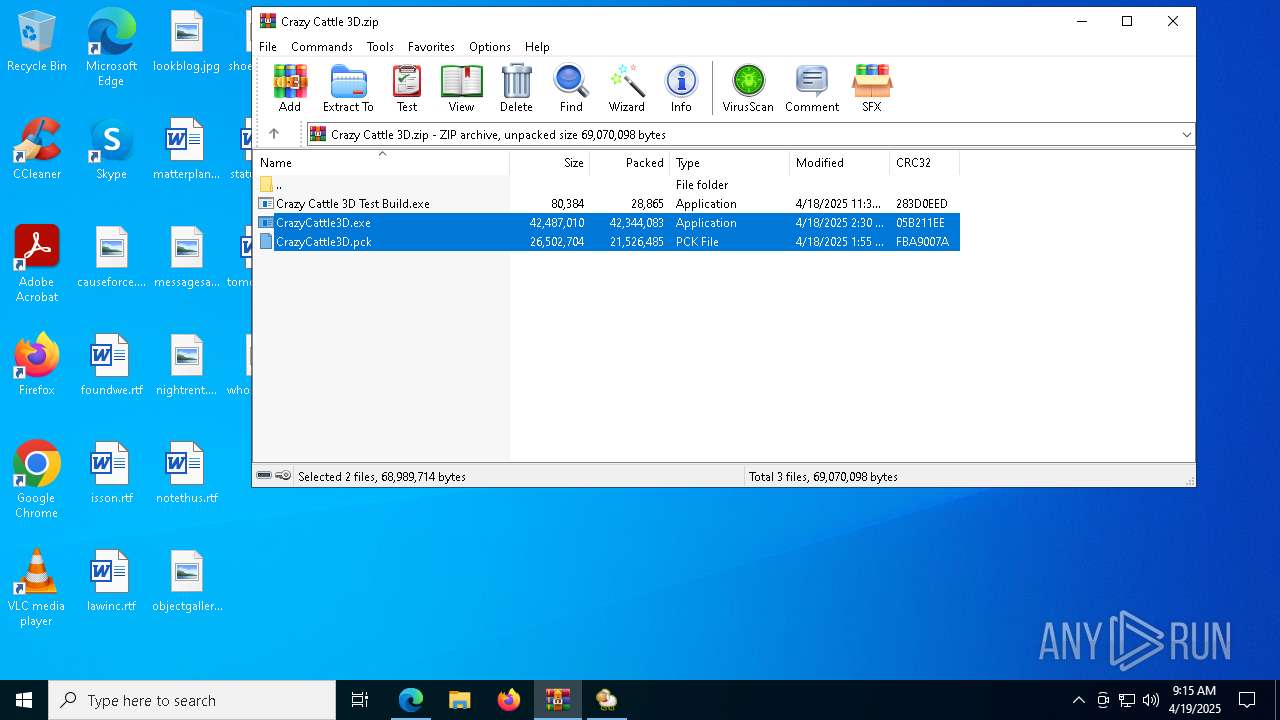This screenshot has width=1280, height=720.
Task: Select the Google Chrome desktop shortcut
Action: [37, 480]
